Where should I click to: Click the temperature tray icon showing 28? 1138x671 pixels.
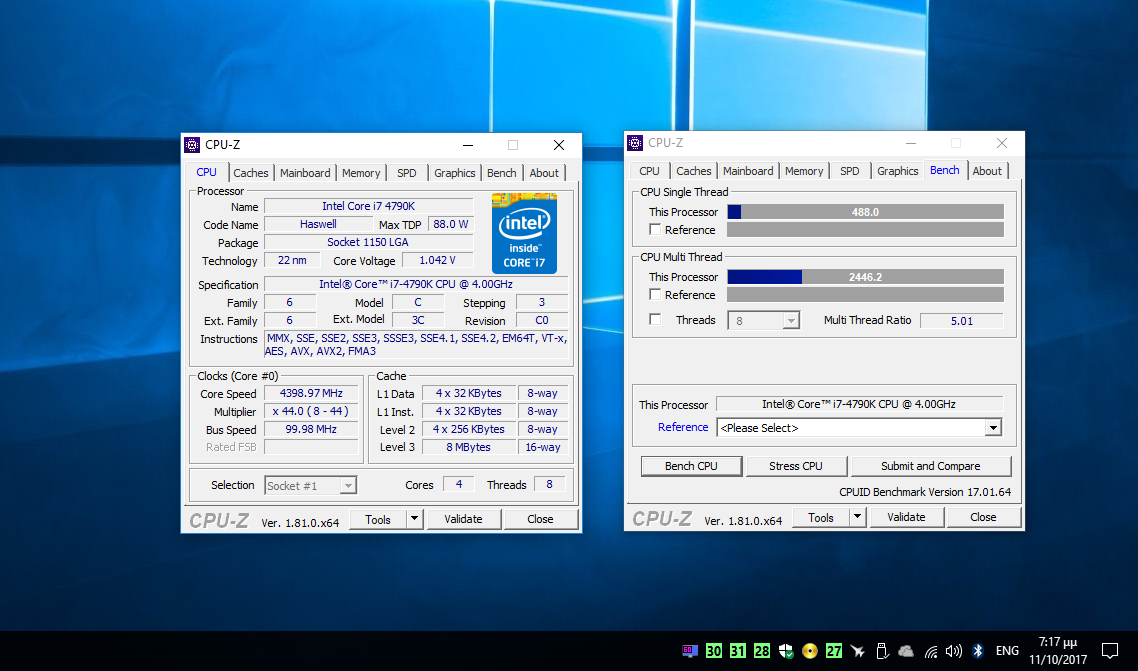point(761,651)
